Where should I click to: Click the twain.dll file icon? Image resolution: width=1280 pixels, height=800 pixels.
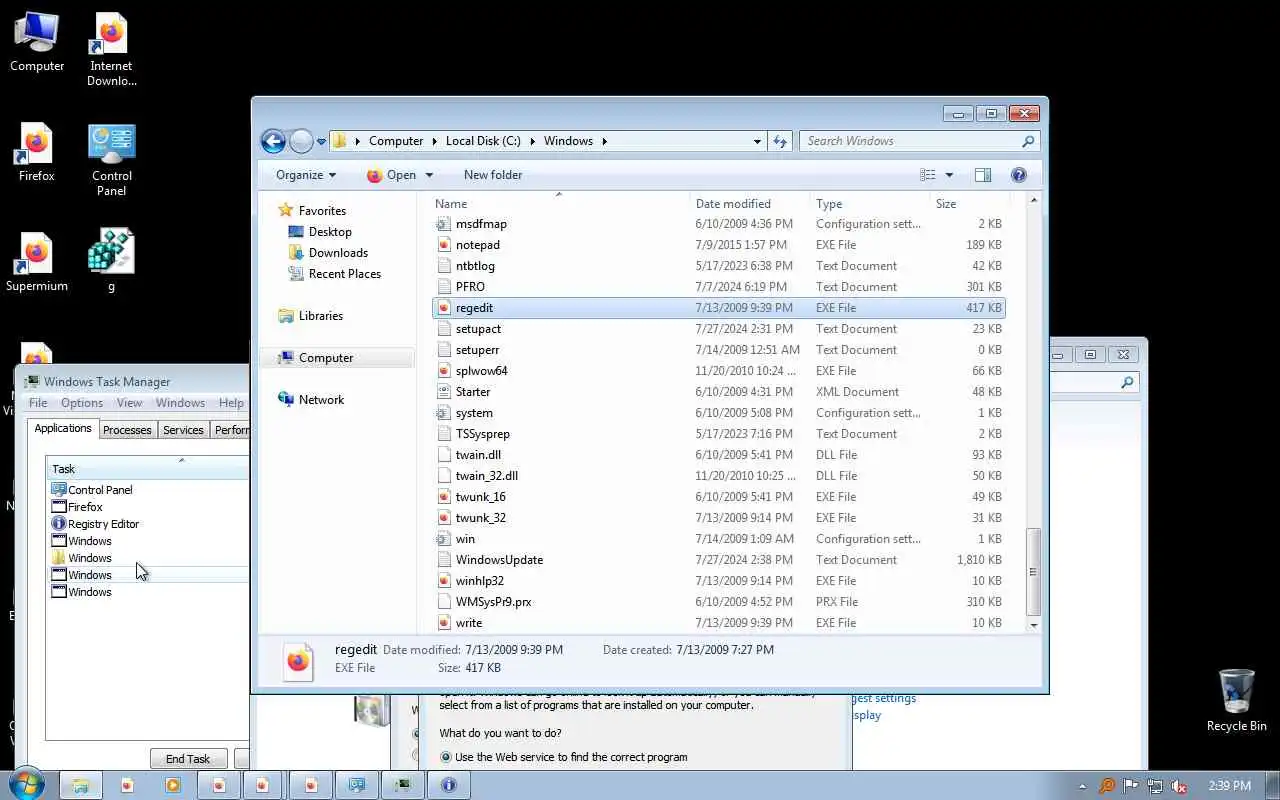click(444, 455)
